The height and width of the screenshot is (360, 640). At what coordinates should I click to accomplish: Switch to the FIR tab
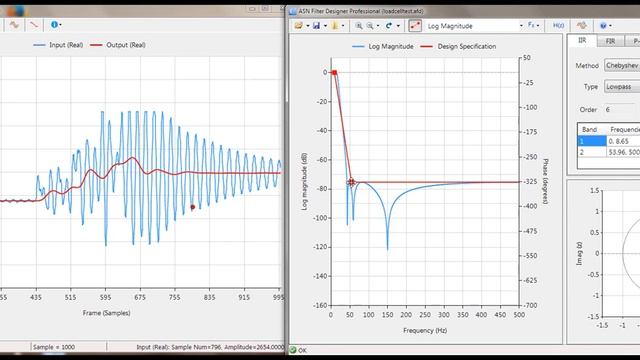pos(610,41)
